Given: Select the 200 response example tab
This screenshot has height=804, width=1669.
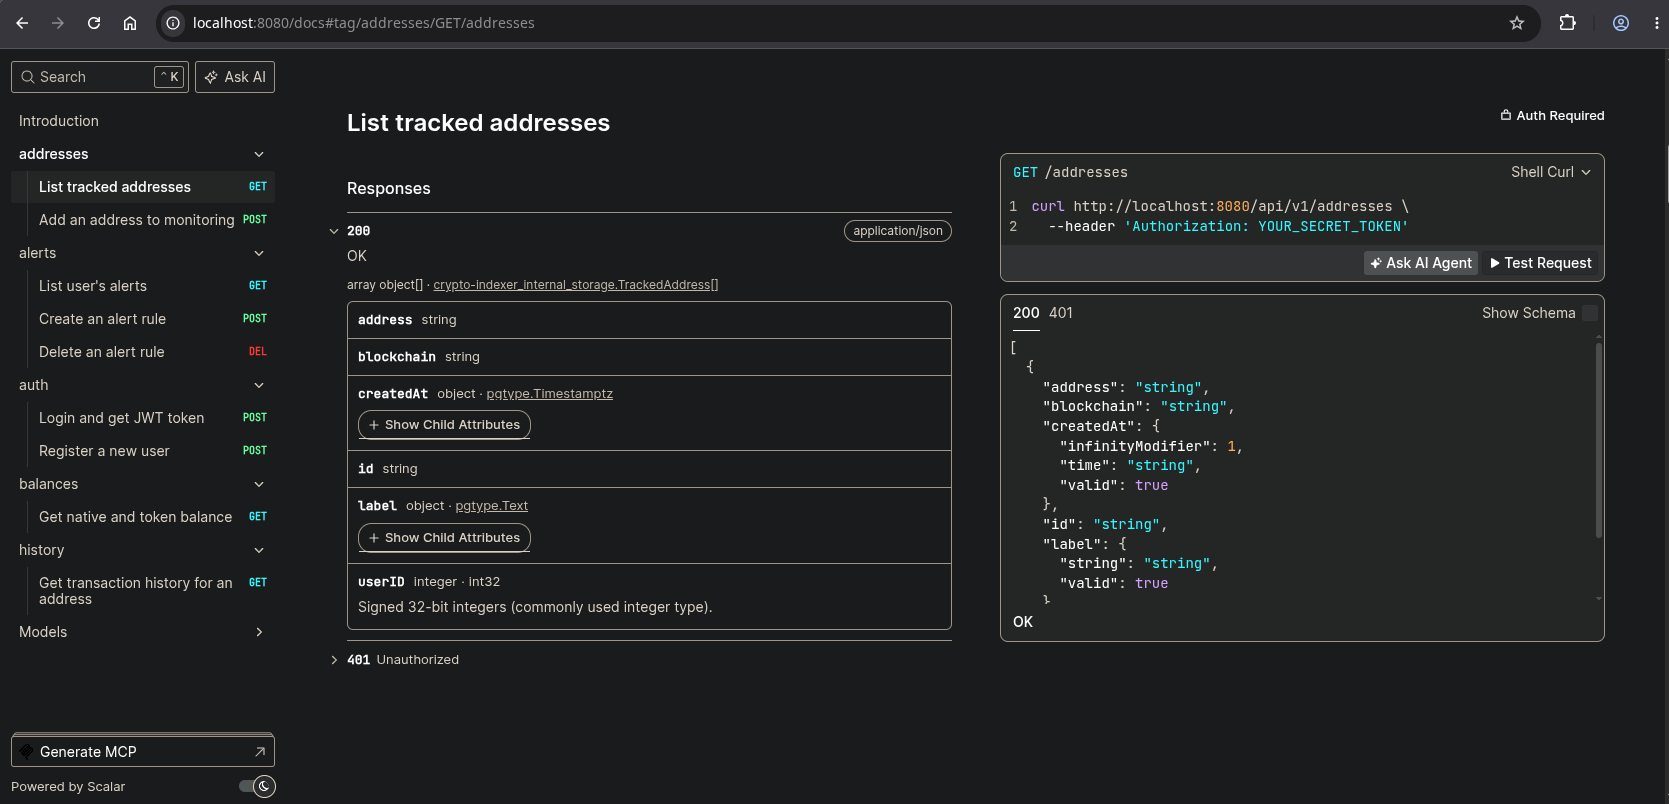Looking at the screenshot, I should click(x=1026, y=313).
